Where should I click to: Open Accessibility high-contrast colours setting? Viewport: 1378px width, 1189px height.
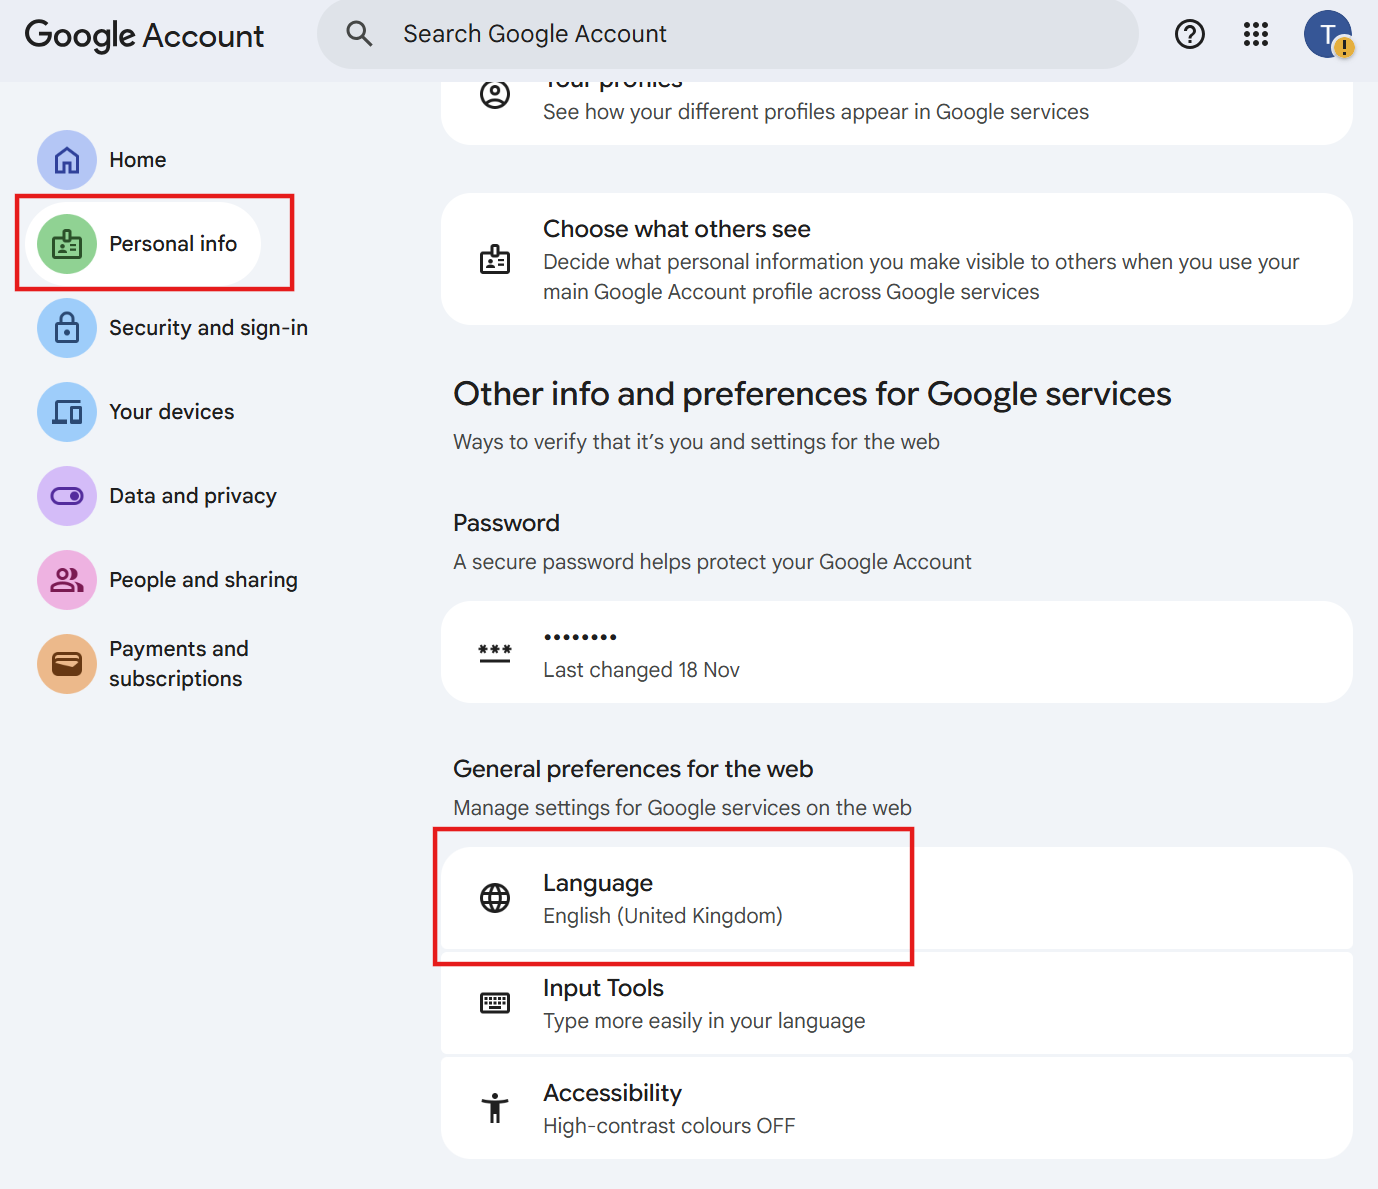coord(896,1108)
